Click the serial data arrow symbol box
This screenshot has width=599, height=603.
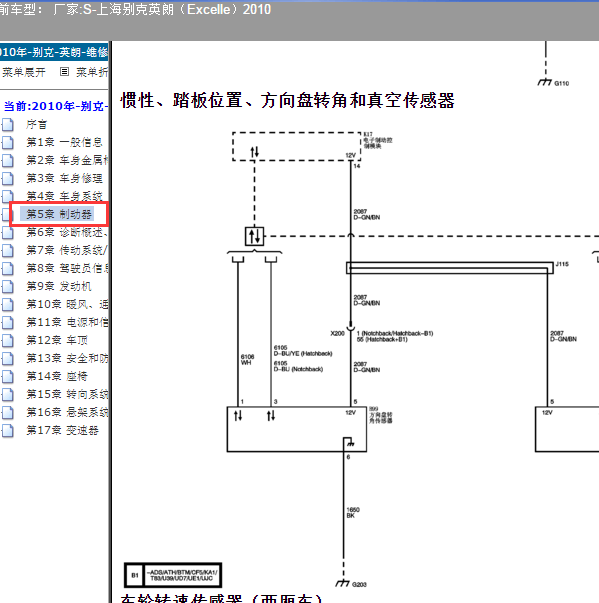click(x=255, y=236)
